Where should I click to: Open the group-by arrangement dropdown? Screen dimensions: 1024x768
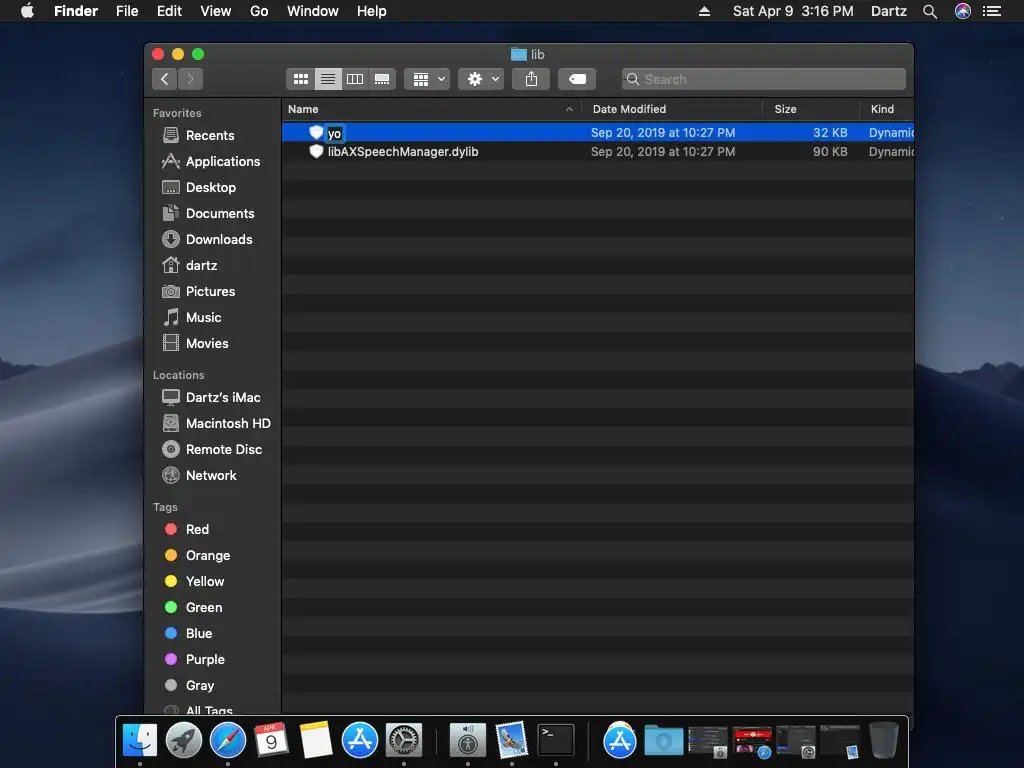point(427,79)
